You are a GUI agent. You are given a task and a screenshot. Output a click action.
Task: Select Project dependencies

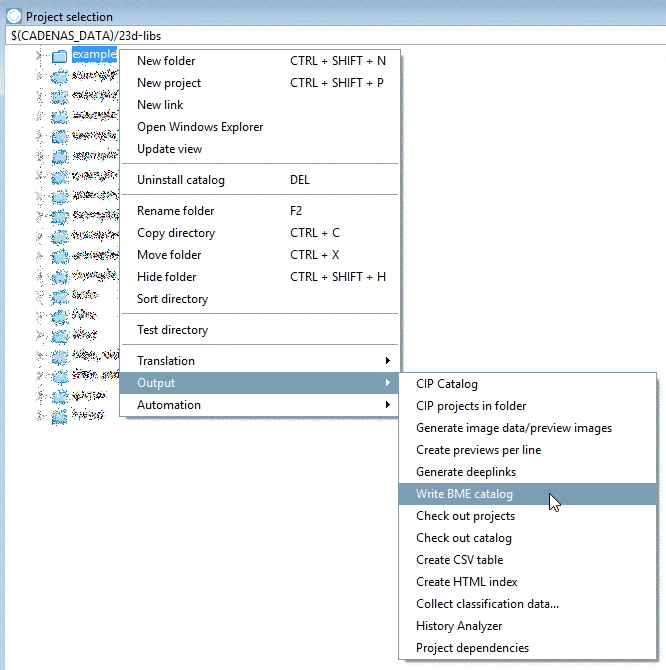(528, 648)
